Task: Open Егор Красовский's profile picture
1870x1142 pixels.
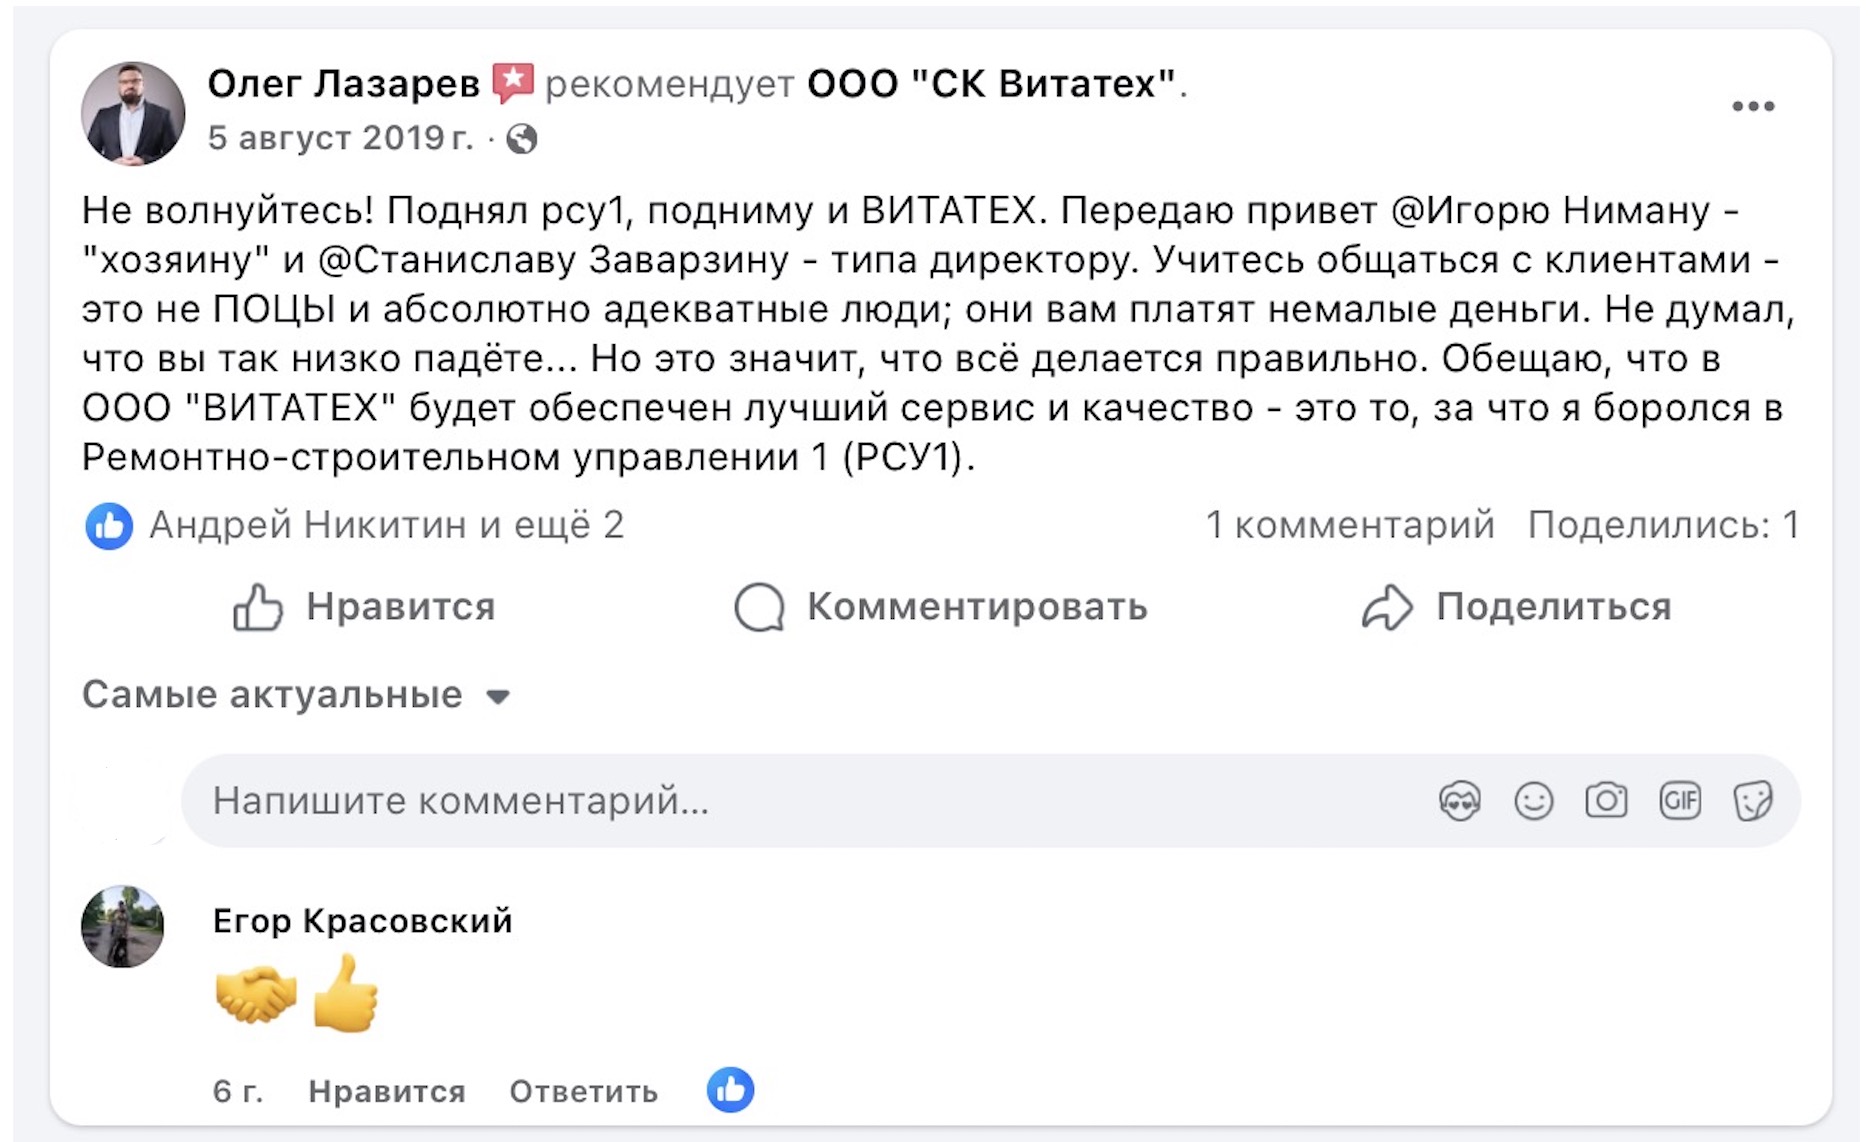Action: click(122, 926)
